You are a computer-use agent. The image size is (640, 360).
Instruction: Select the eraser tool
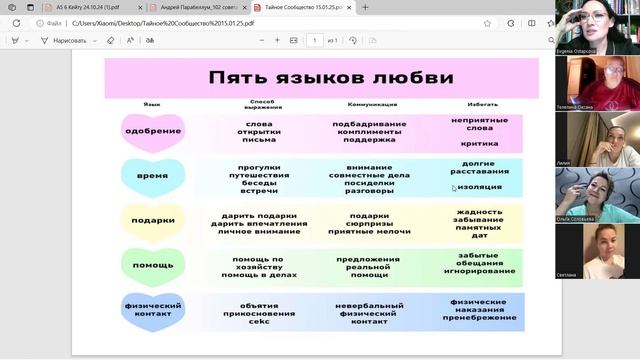[111, 40]
